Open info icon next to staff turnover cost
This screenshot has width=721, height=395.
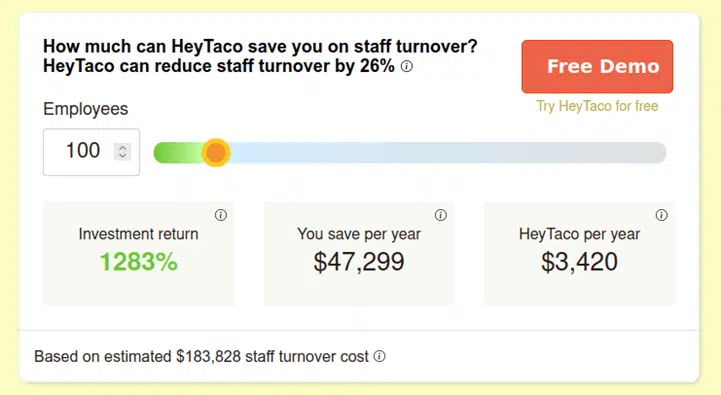(379, 356)
